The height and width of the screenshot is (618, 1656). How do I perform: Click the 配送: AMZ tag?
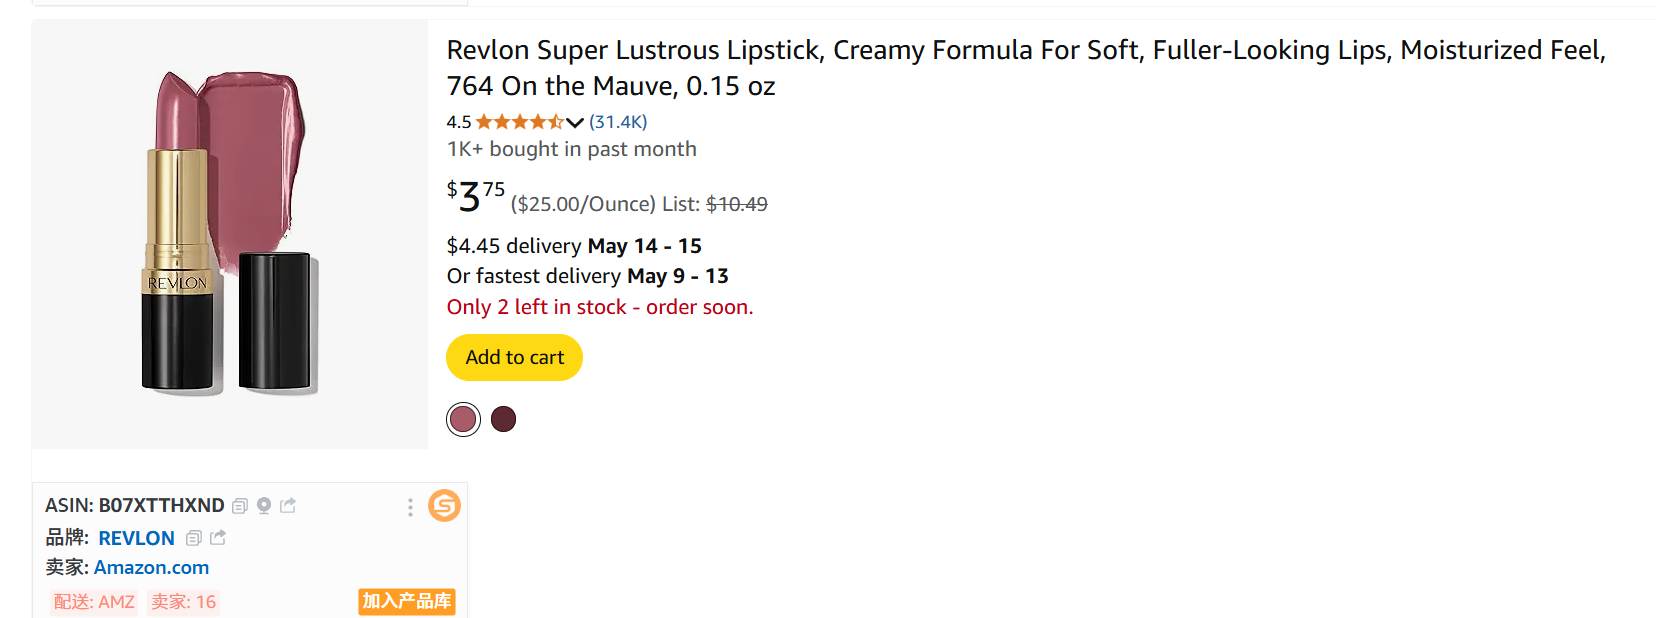pos(94,602)
